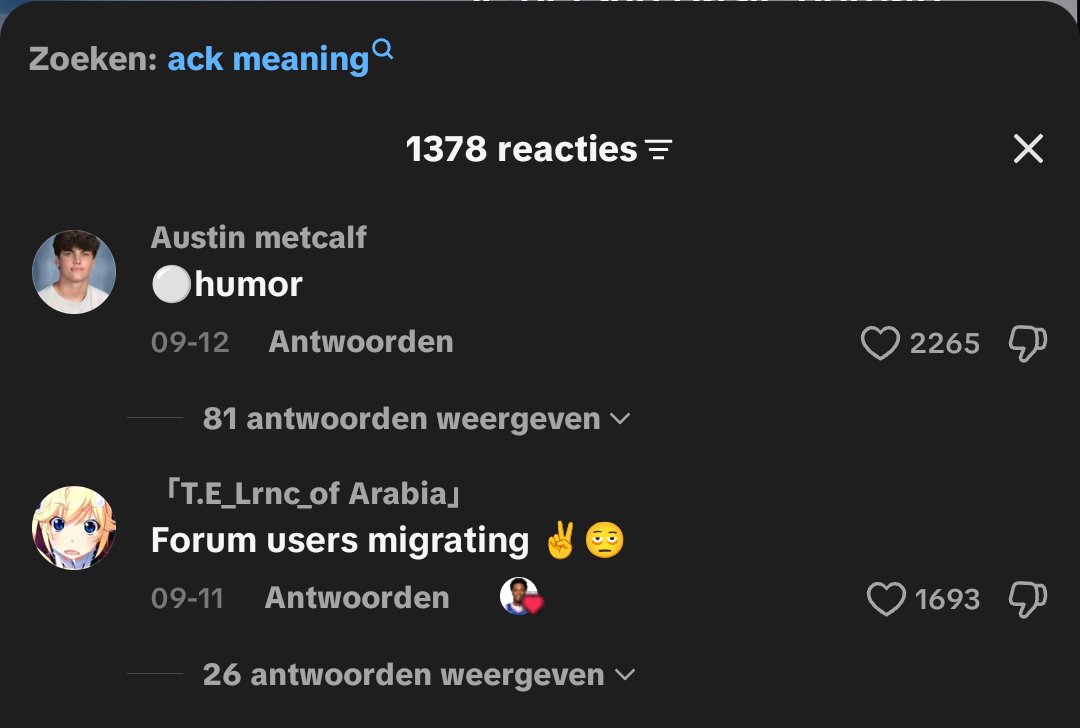Open the ack meaning search link

pos(269,59)
